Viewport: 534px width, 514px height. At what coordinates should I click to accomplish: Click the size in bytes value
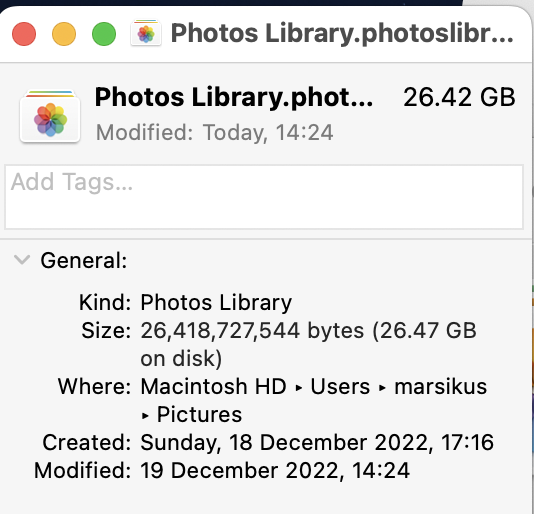pyautogui.click(x=309, y=344)
